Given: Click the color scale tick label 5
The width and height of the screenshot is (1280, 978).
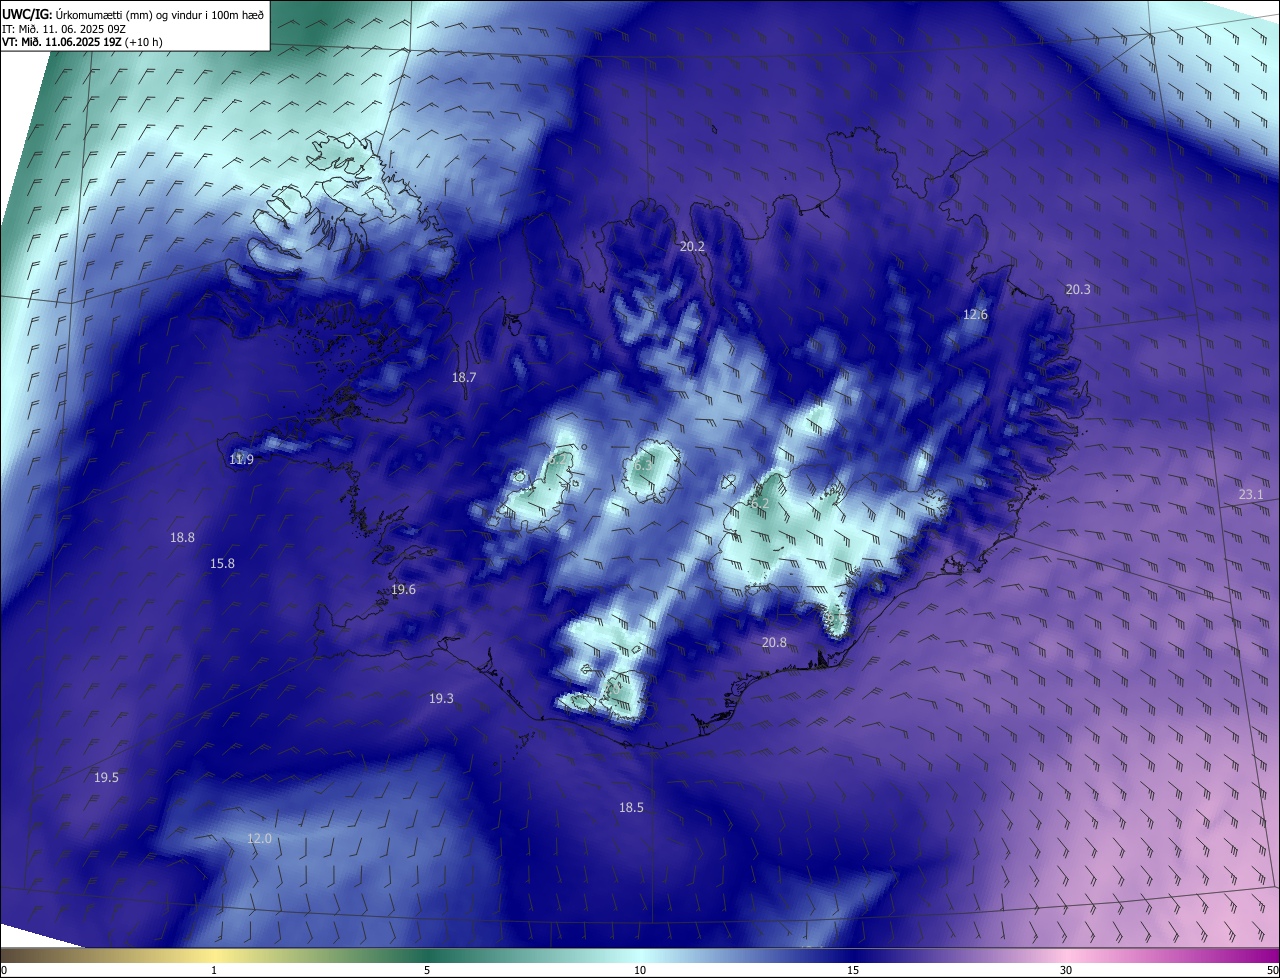Looking at the screenshot, I should pyautogui.click(x=427, y=970).
